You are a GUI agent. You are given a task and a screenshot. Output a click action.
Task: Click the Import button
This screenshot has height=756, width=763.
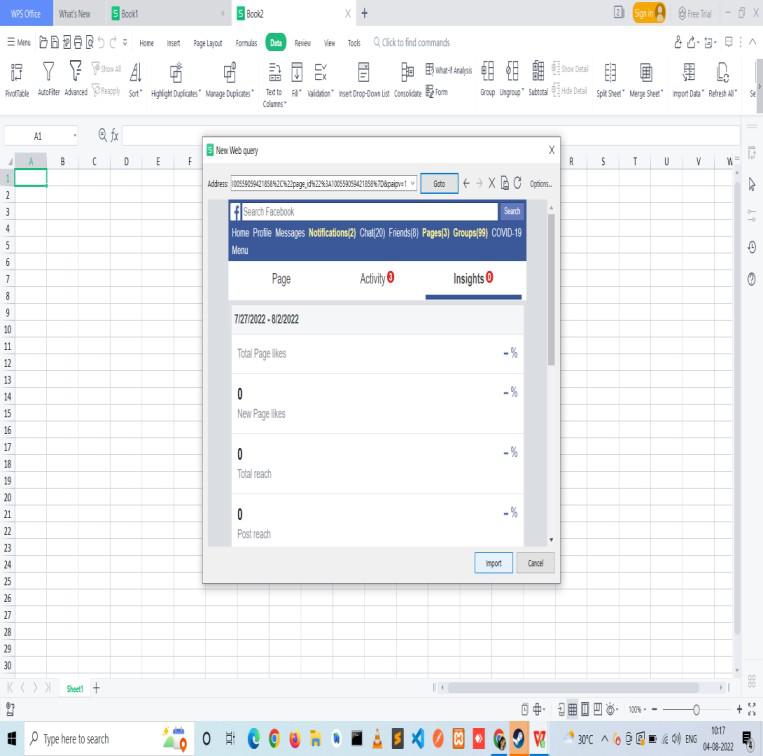(x=493, y=563)
